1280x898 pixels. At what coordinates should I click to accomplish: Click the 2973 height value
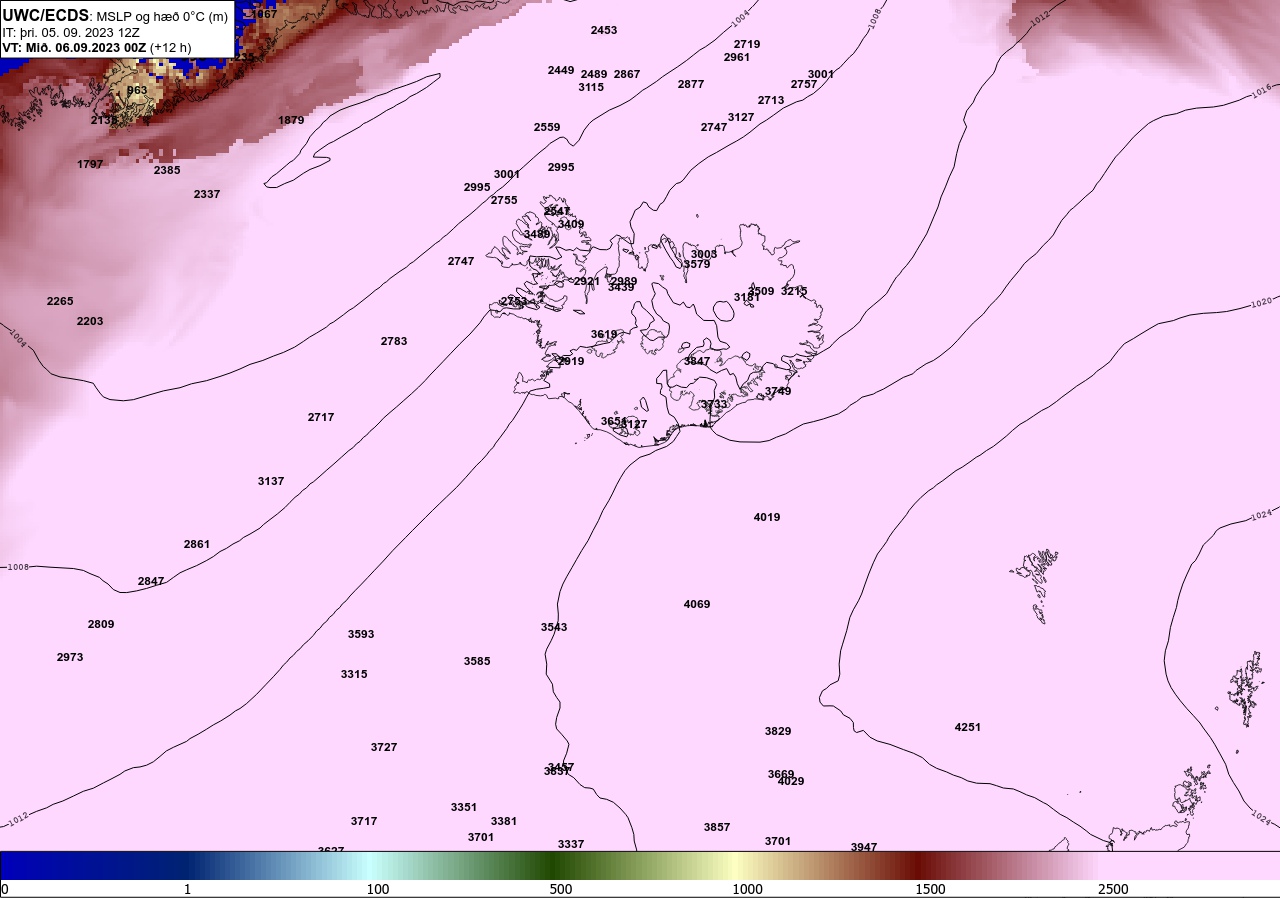[70, 657]
